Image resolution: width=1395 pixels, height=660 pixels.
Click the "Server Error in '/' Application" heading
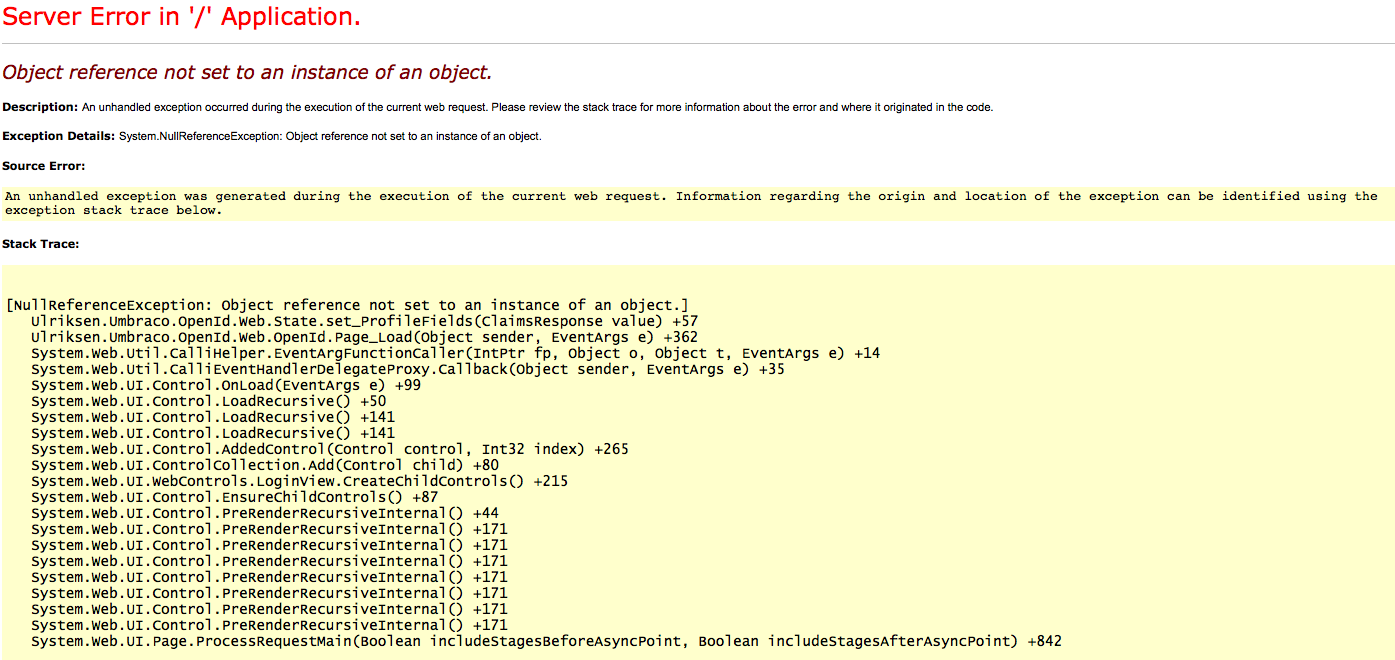[182, 17]
